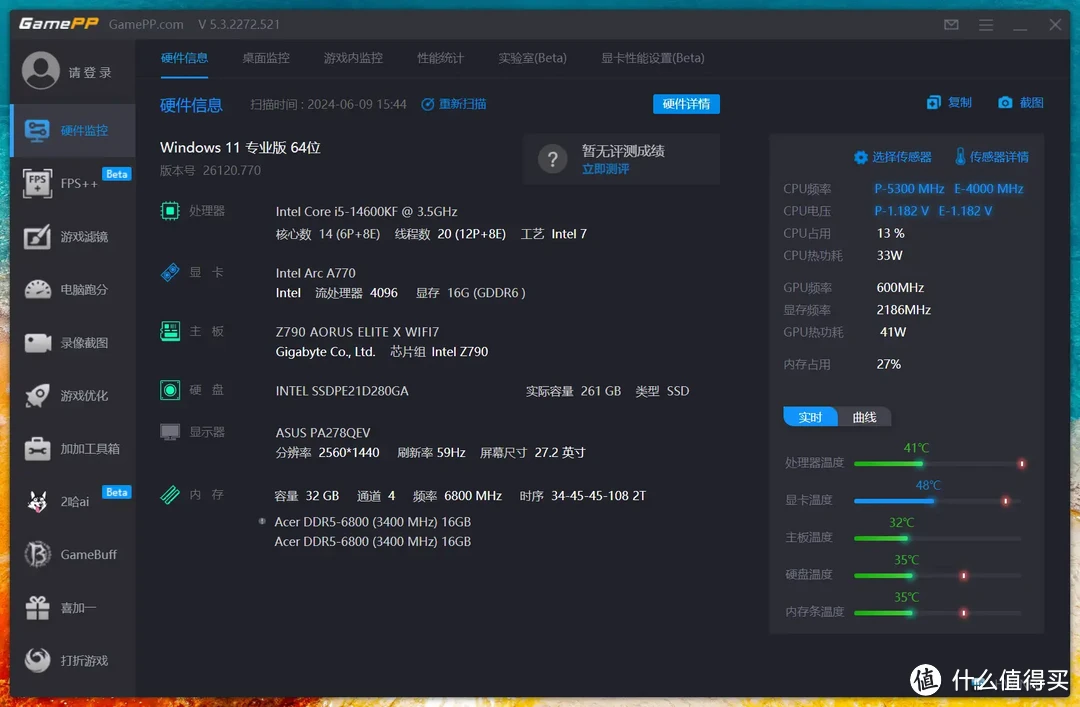Select the 实验室(Beta) tab
The image size is (1080, 707).
click(532, 58)
